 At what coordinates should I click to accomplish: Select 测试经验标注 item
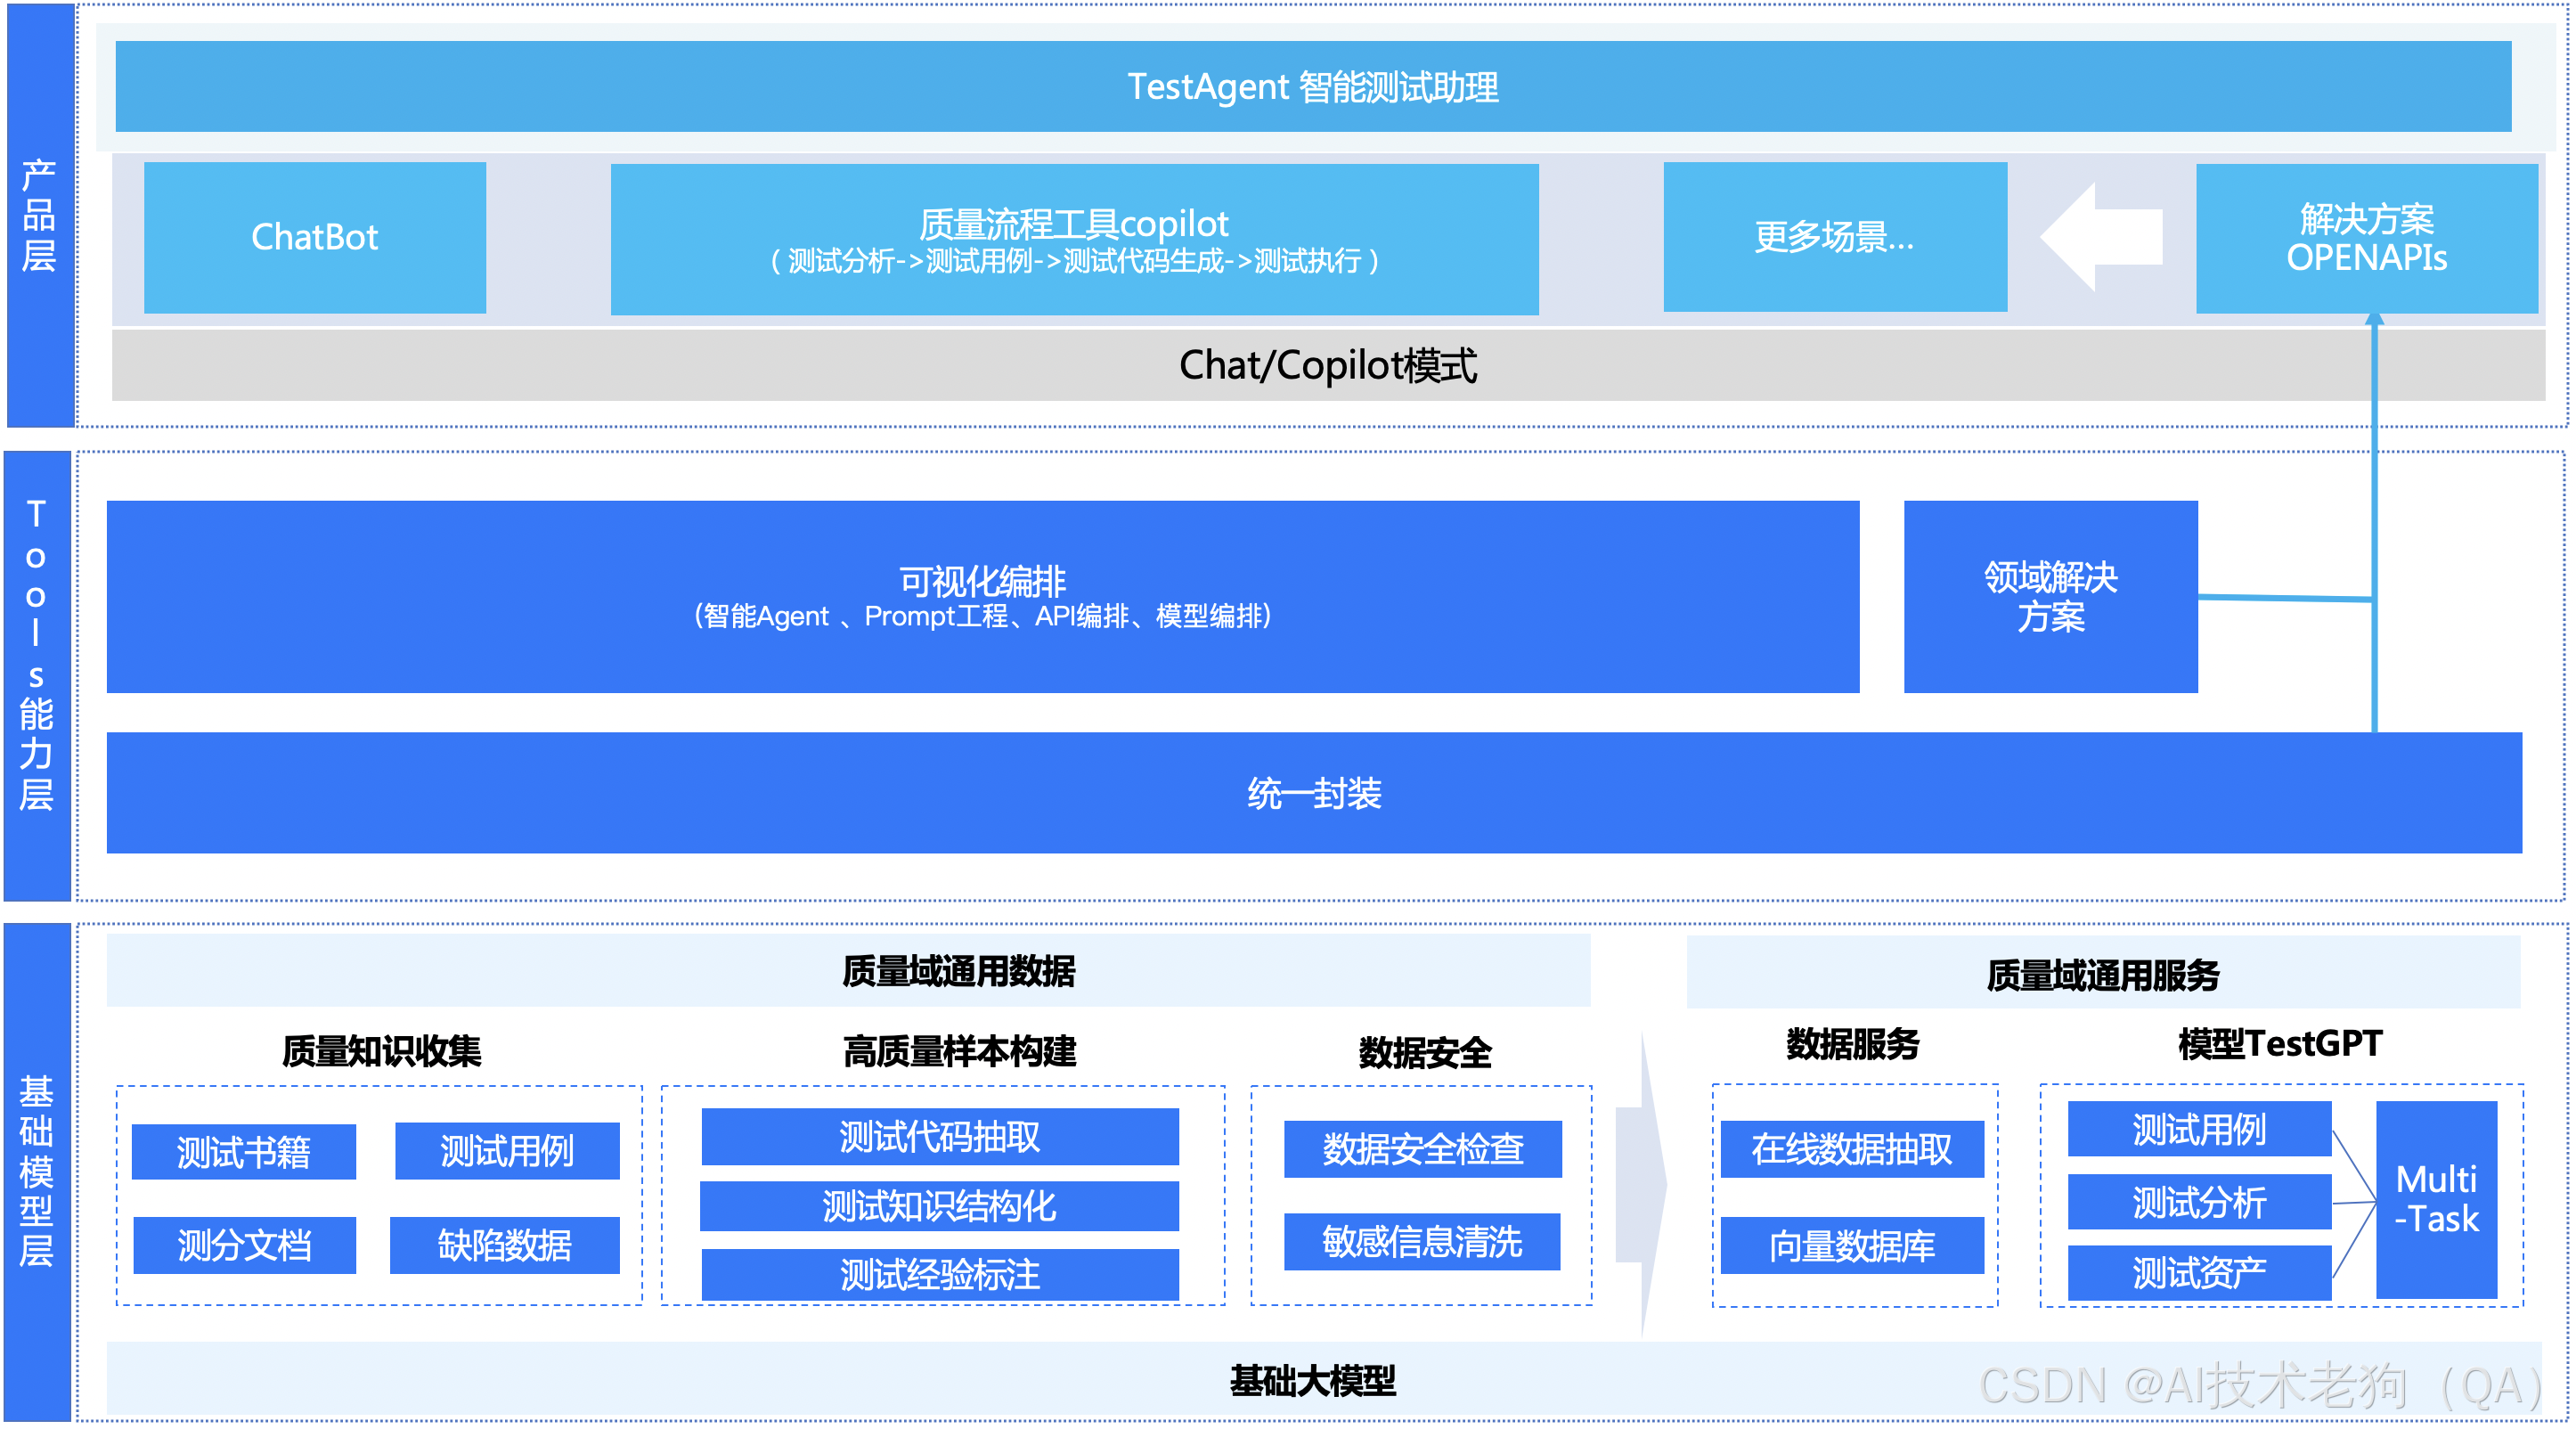pos(940,1275)
